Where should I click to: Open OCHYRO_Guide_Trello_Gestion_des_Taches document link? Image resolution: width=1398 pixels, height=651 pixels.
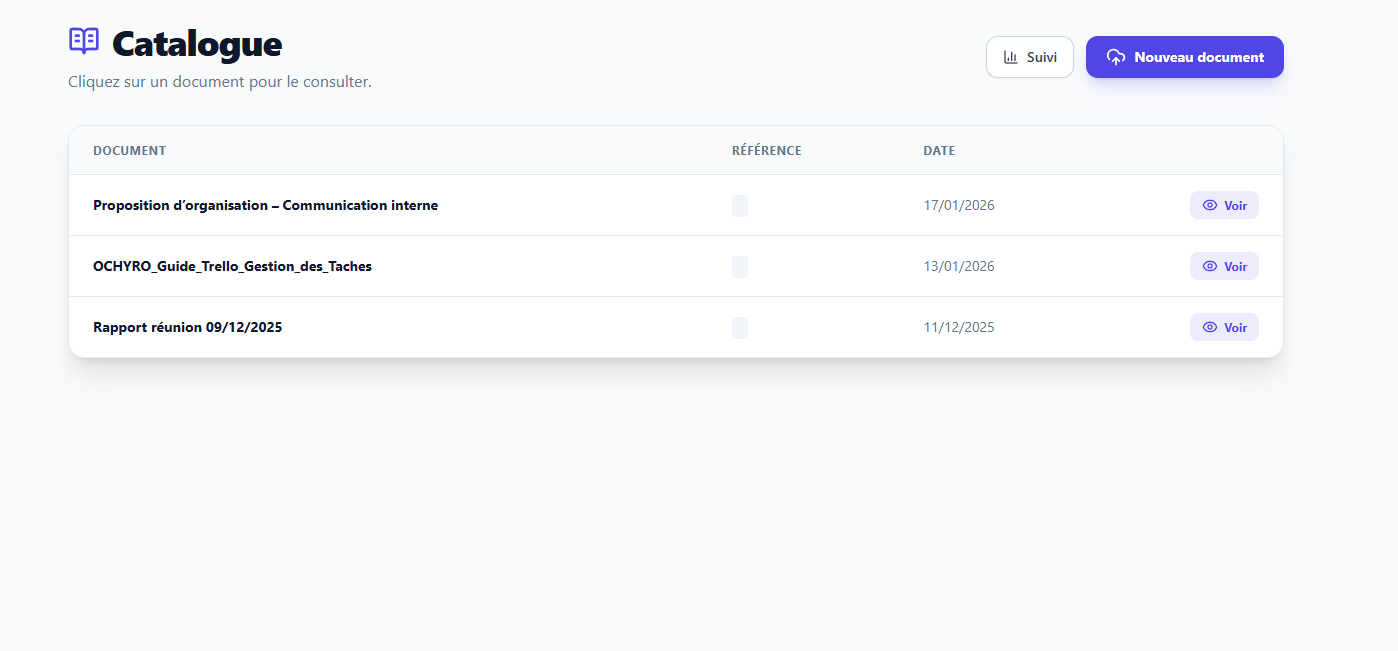[232, 266]
